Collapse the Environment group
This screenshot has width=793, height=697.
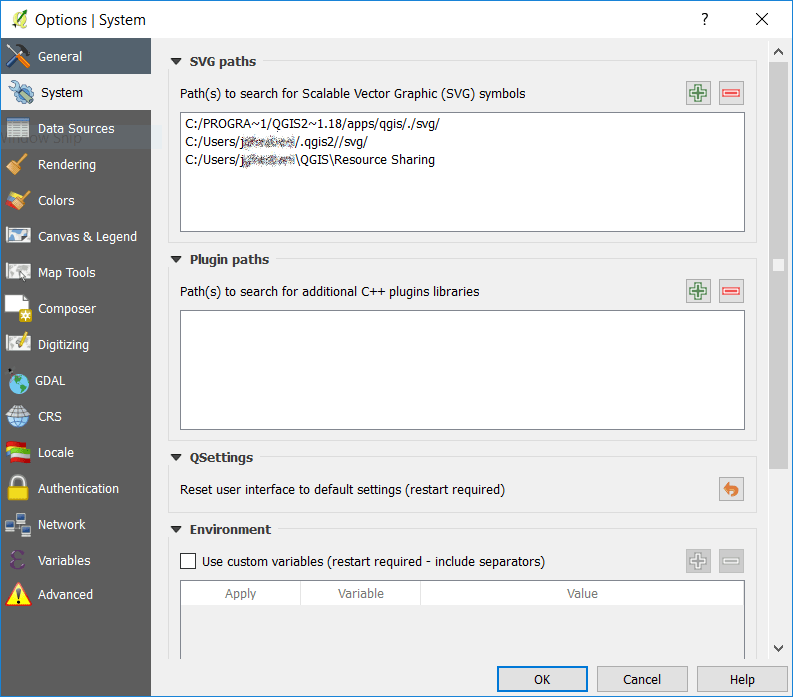pyautogui.click(x=176, y=530)
